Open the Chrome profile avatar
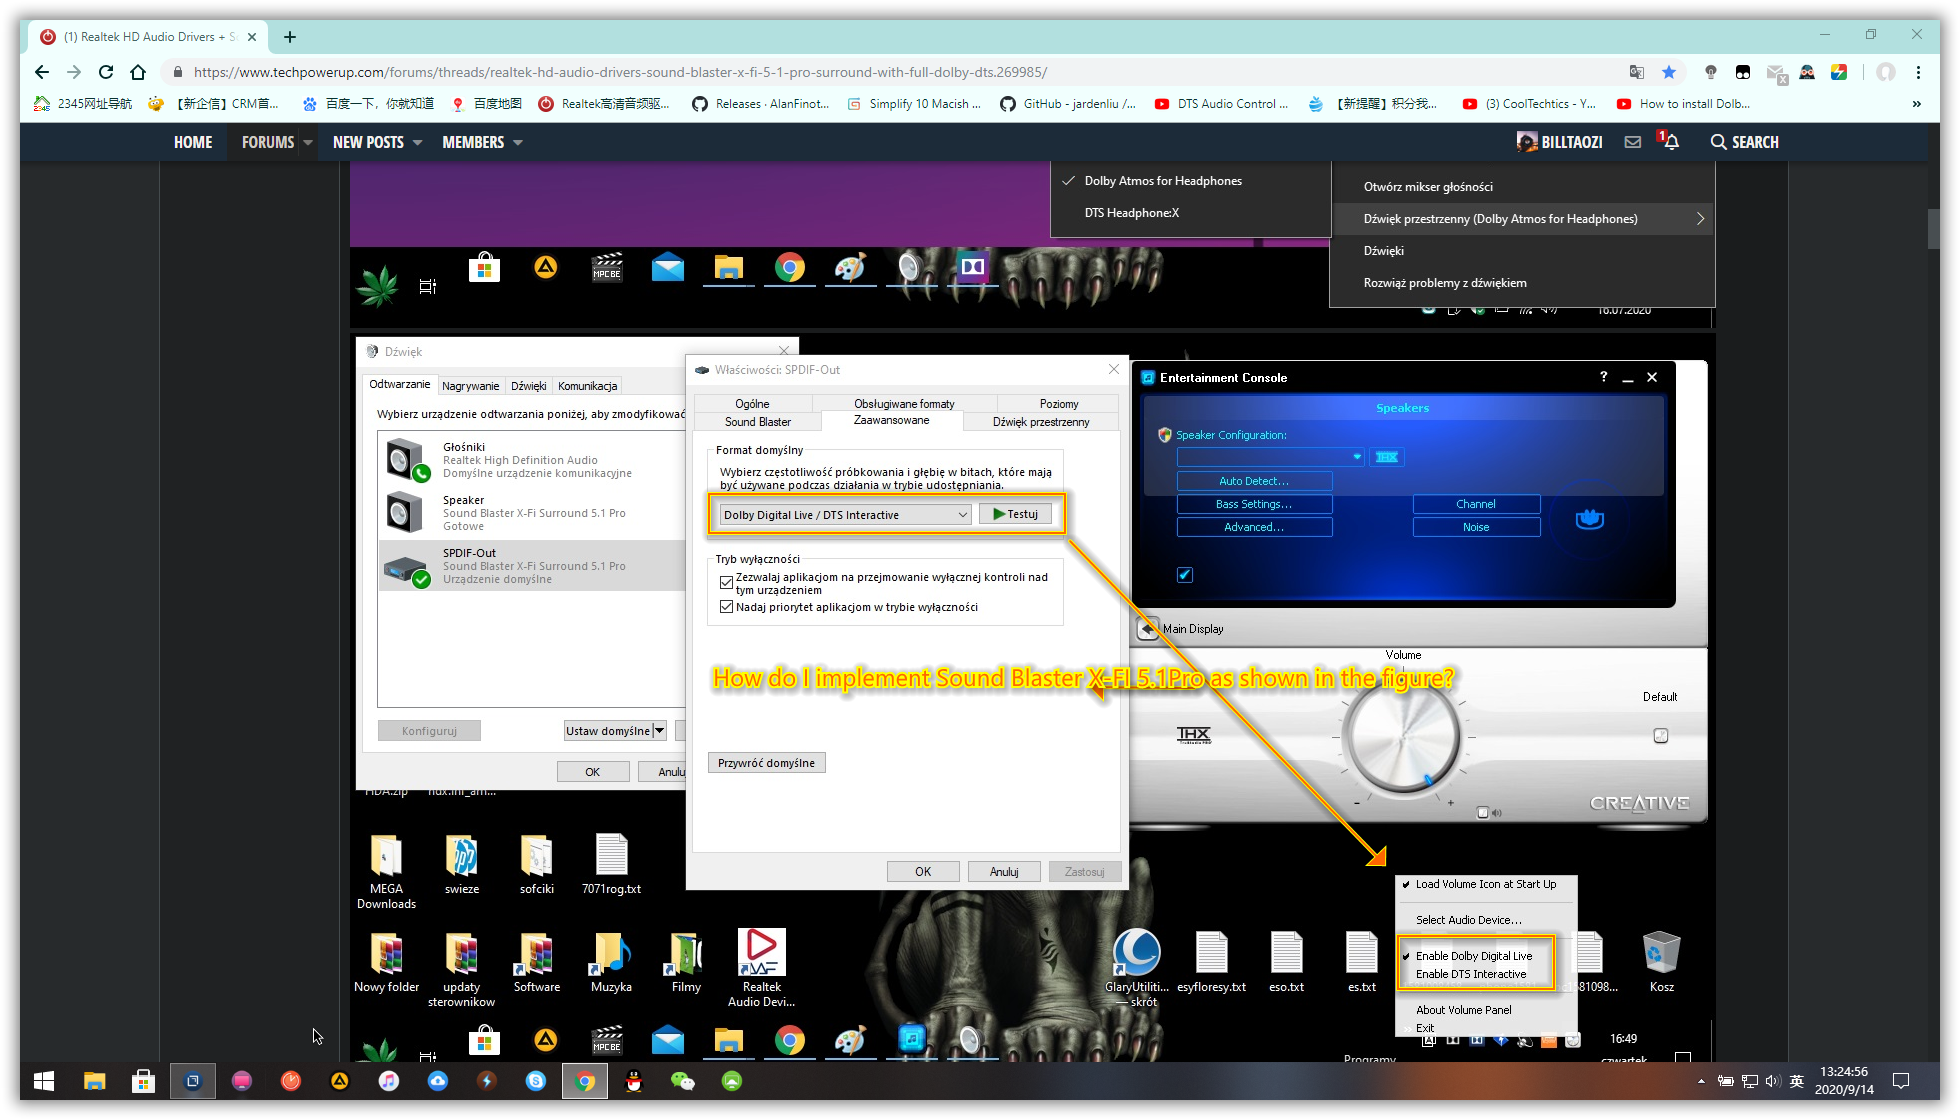 [x=1886, y=72]
